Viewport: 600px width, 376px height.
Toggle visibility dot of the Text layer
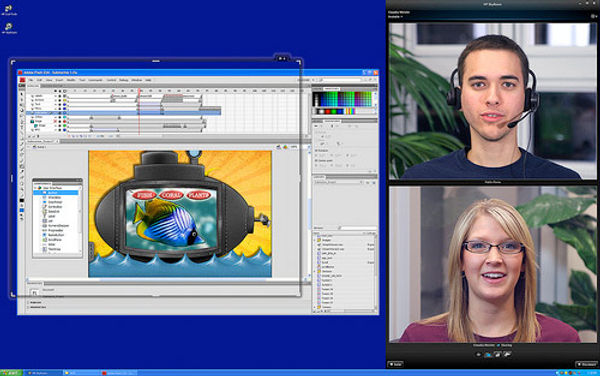coord(55,104)
